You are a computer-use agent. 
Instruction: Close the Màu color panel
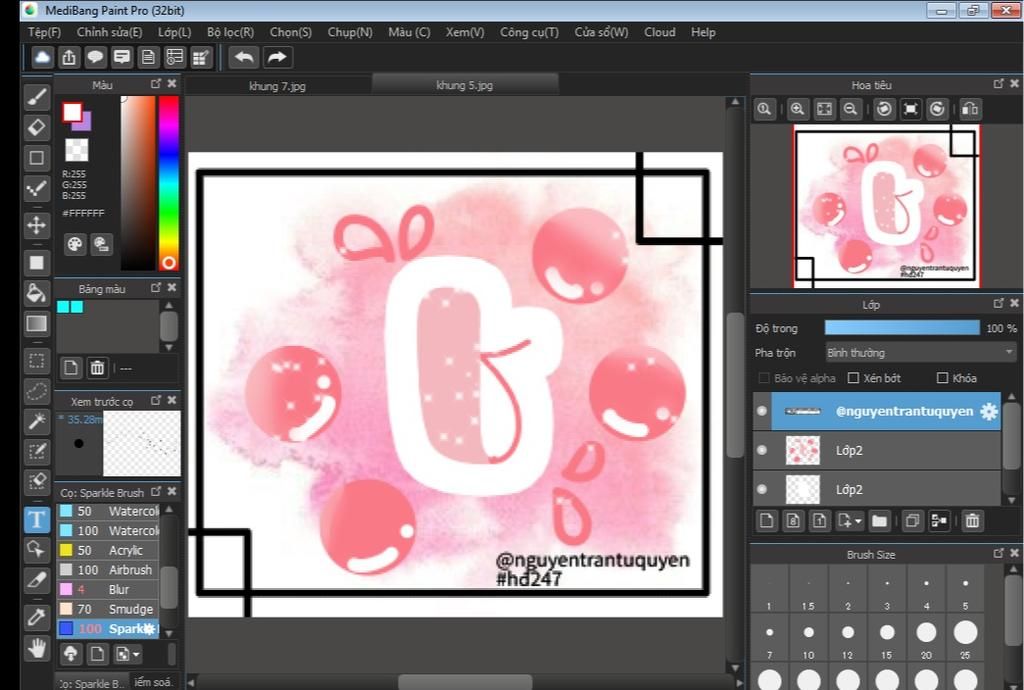[172, 84]
